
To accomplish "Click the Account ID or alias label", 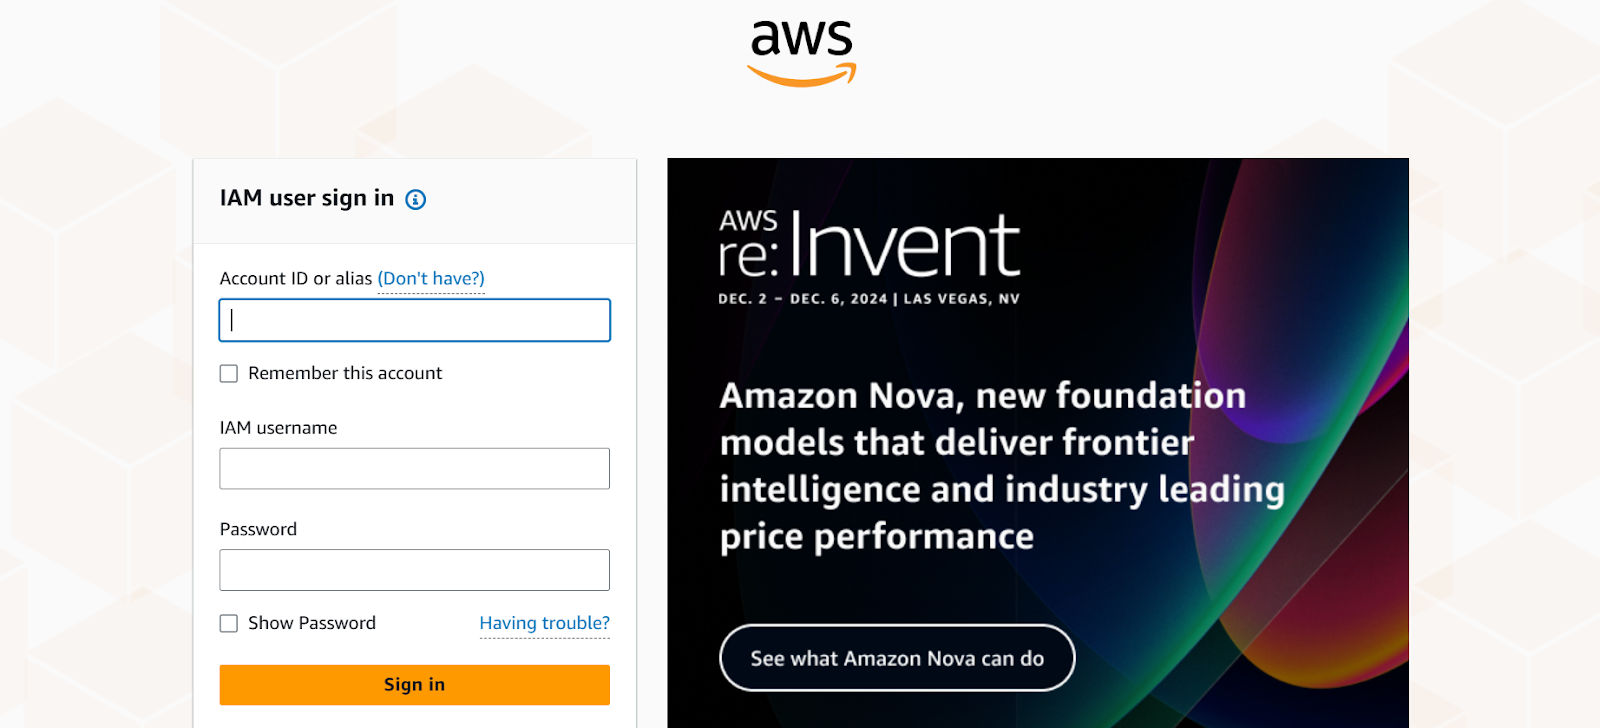I will [296, 278].
